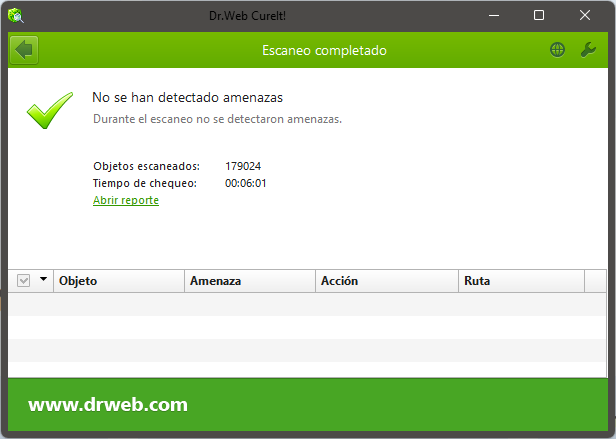616x439 pixels.
Task: Sort by the Acción column header
Action: [x=387, y=281]
